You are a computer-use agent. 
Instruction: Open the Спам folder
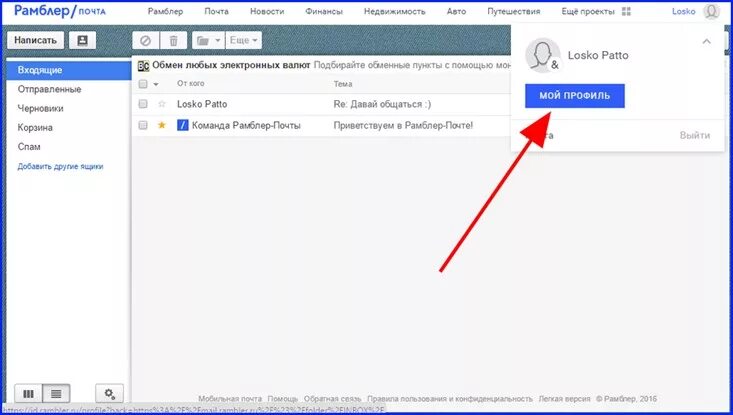point(29,147)
